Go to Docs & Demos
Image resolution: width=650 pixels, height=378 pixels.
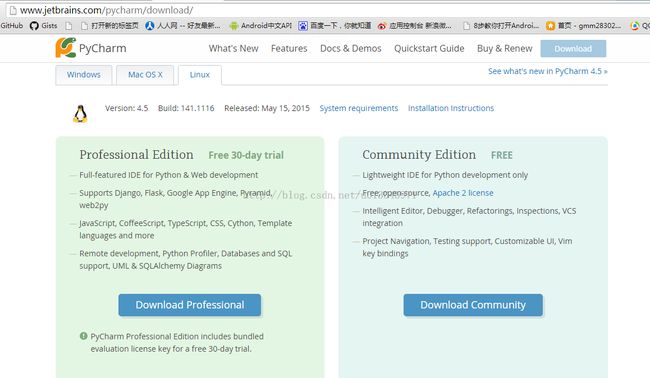pos(351,48)
